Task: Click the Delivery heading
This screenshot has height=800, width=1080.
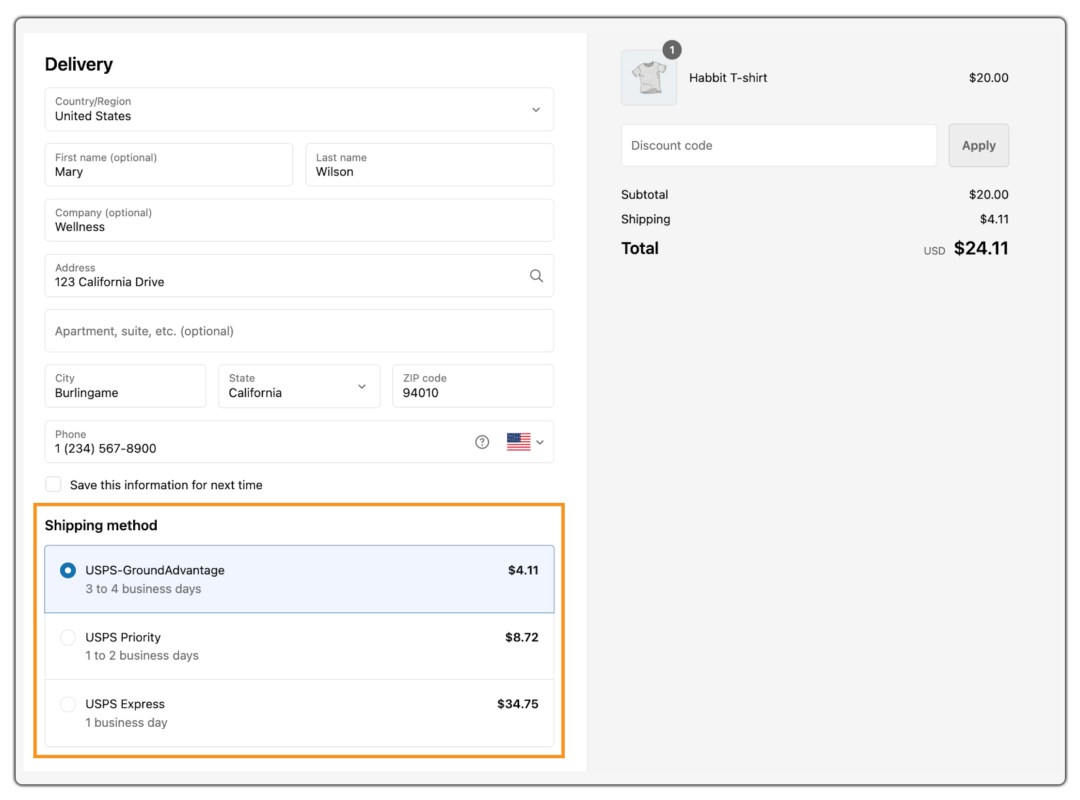Action: tap(79, 64)
